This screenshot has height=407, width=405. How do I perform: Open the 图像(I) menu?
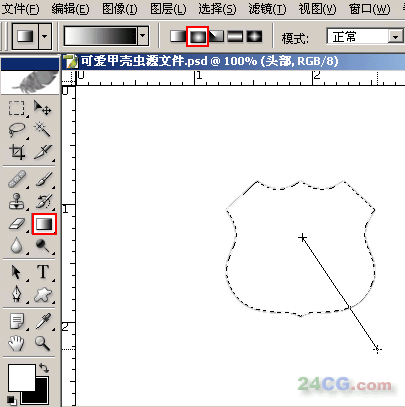coord(120,8)
